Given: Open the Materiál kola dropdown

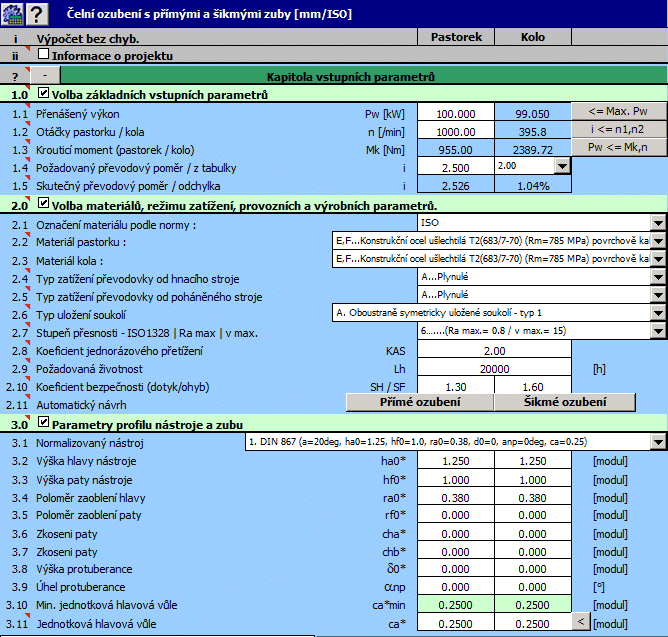Looking at the screenshot, I should coord(658,259).
